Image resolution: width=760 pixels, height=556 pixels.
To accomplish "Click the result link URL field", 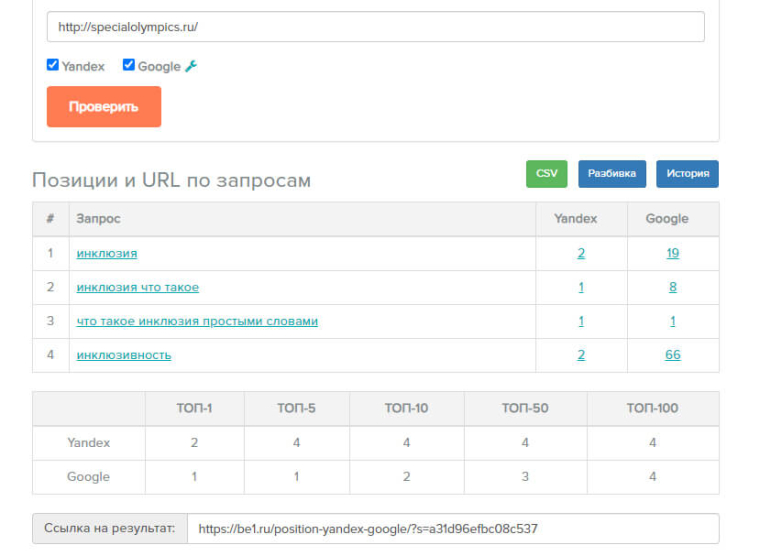I will (452, 529).
